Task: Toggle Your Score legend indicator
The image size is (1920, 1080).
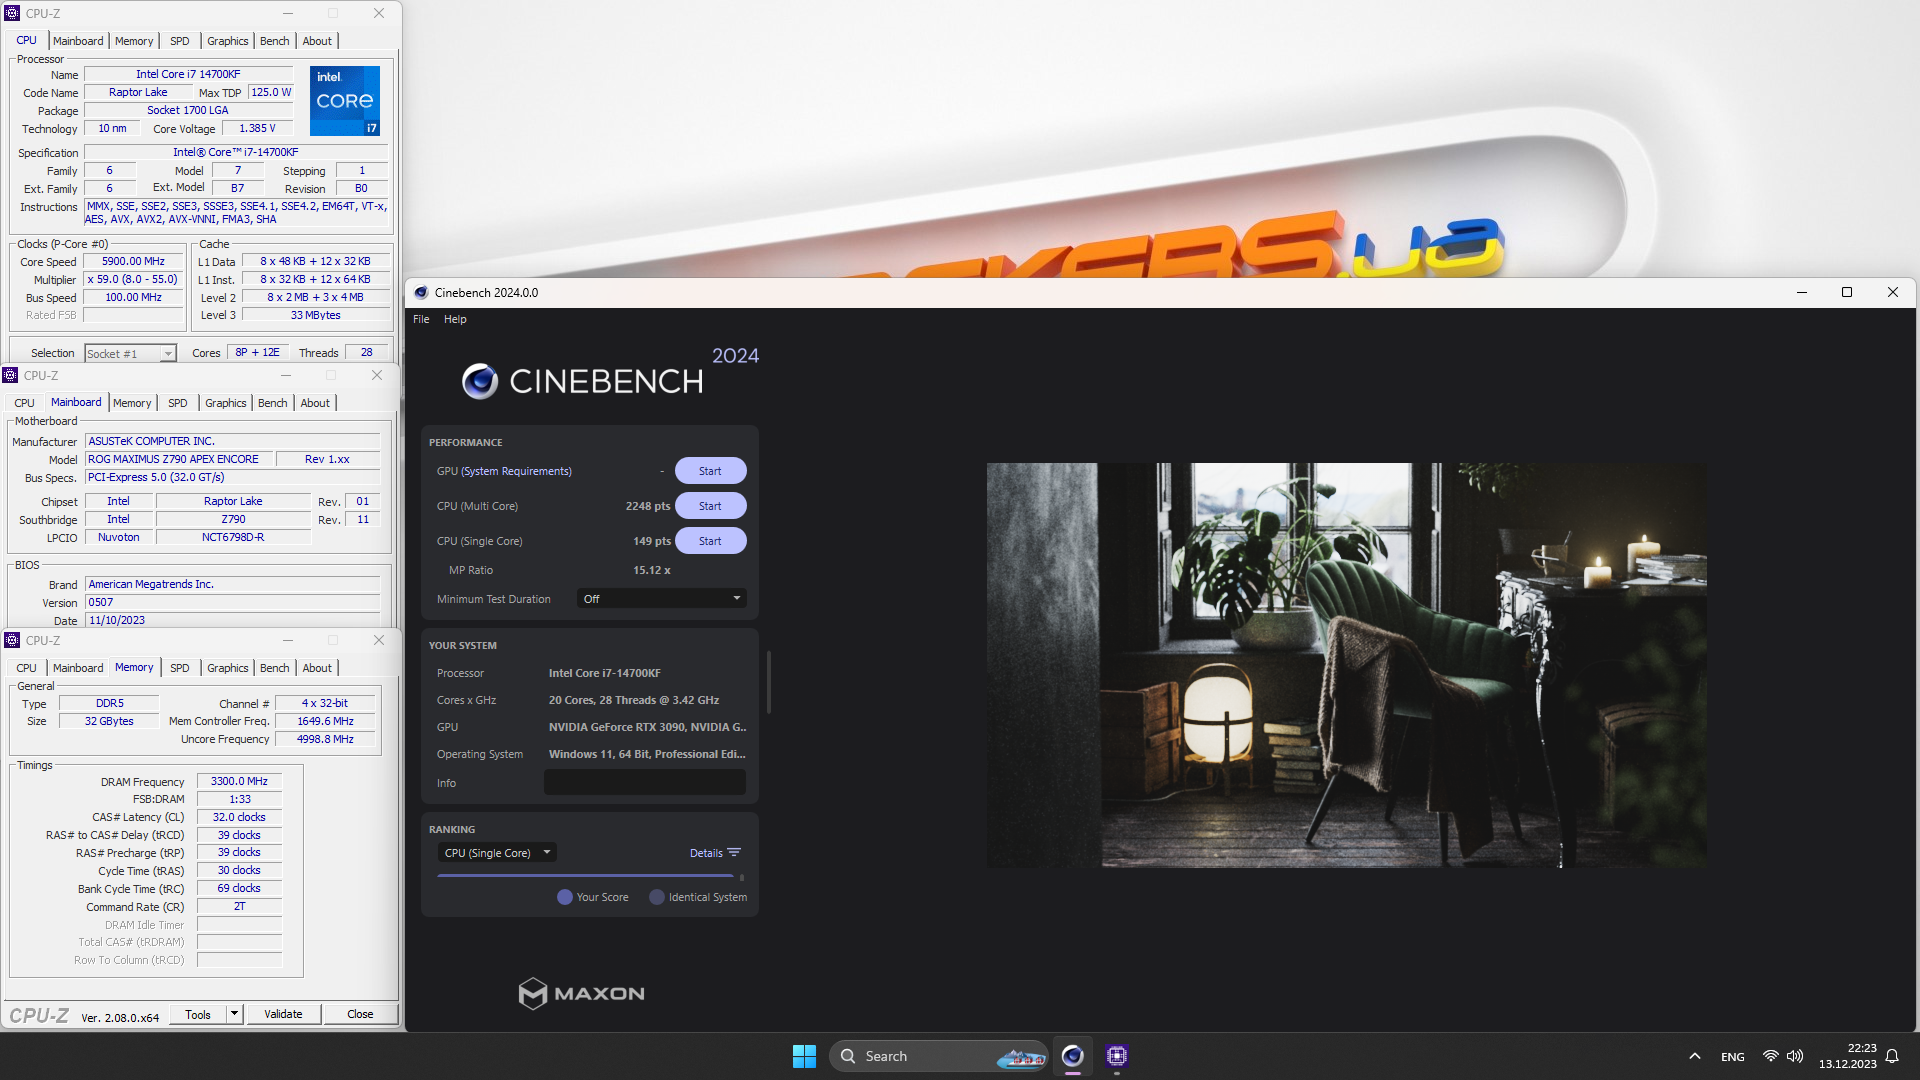Action: (x=565, y=897)
